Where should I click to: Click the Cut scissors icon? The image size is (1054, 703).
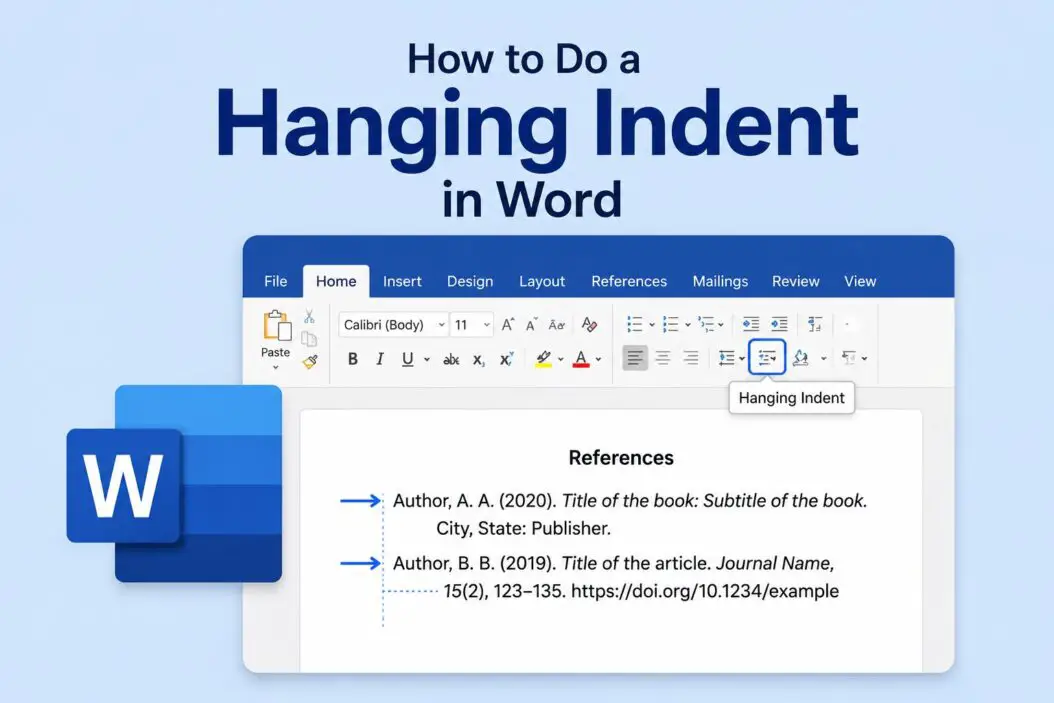click(x=309, y=316)
